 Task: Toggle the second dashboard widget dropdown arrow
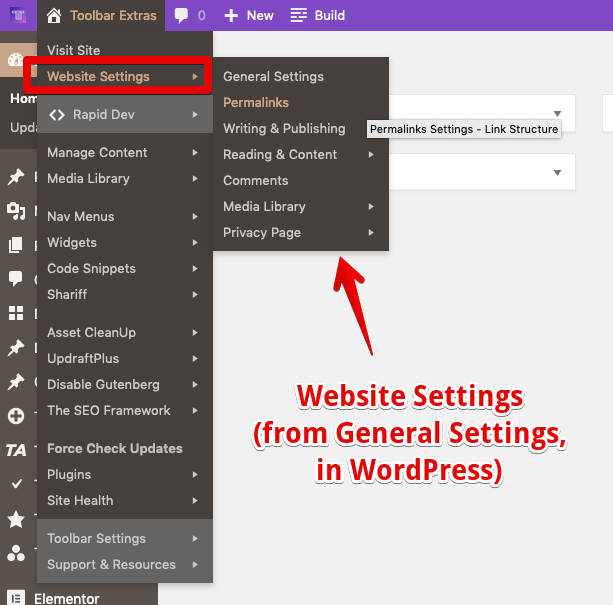(x=557, y=173)
